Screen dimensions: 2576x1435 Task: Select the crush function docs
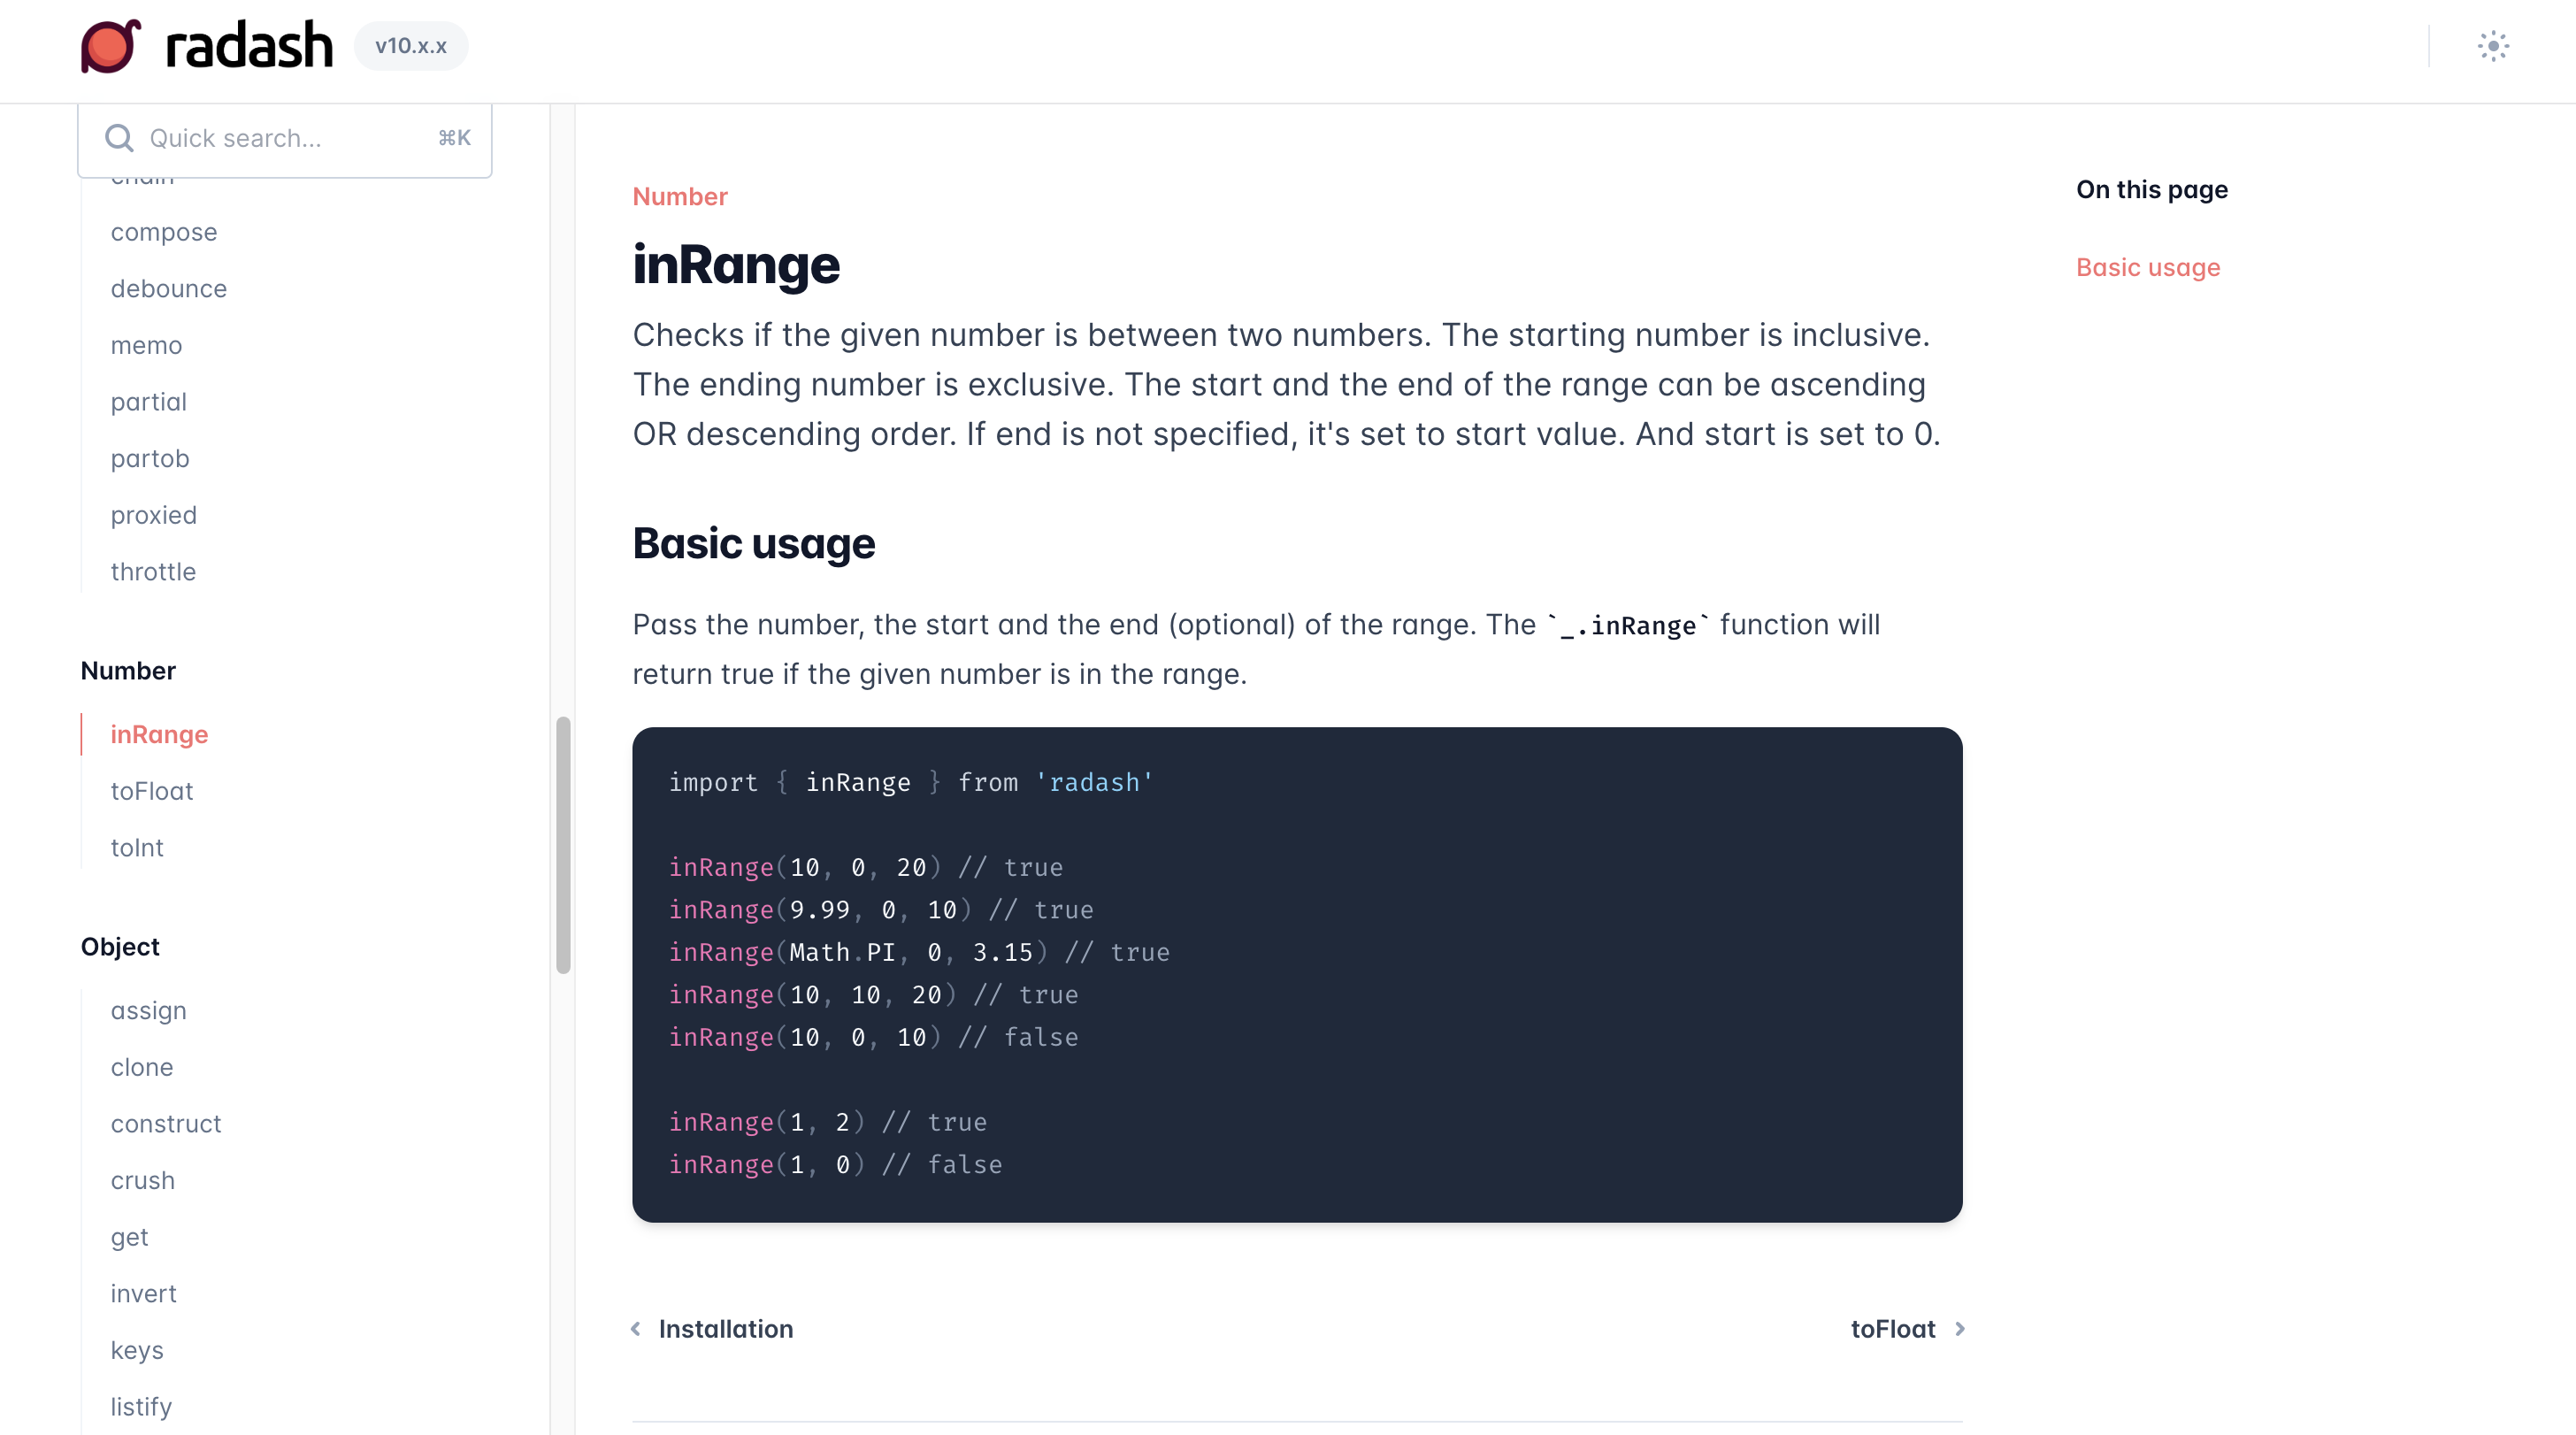pyautogui.click(x=143, y=1180)
